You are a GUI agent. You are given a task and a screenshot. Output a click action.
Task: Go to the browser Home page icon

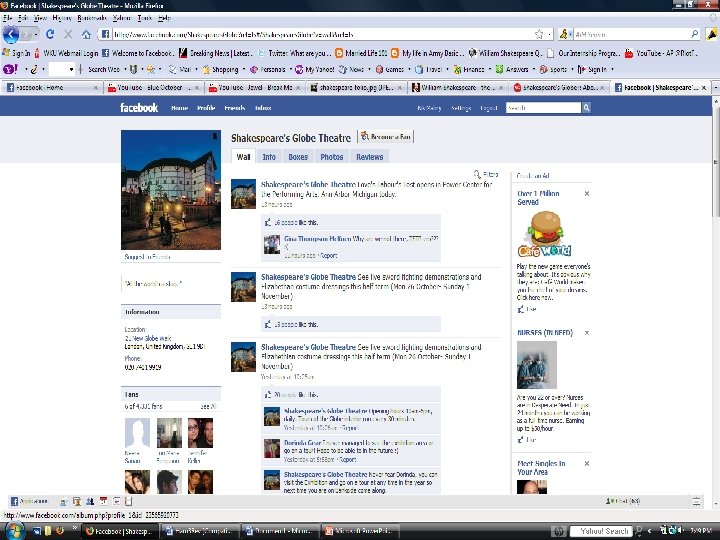click(x=86, y=34)
